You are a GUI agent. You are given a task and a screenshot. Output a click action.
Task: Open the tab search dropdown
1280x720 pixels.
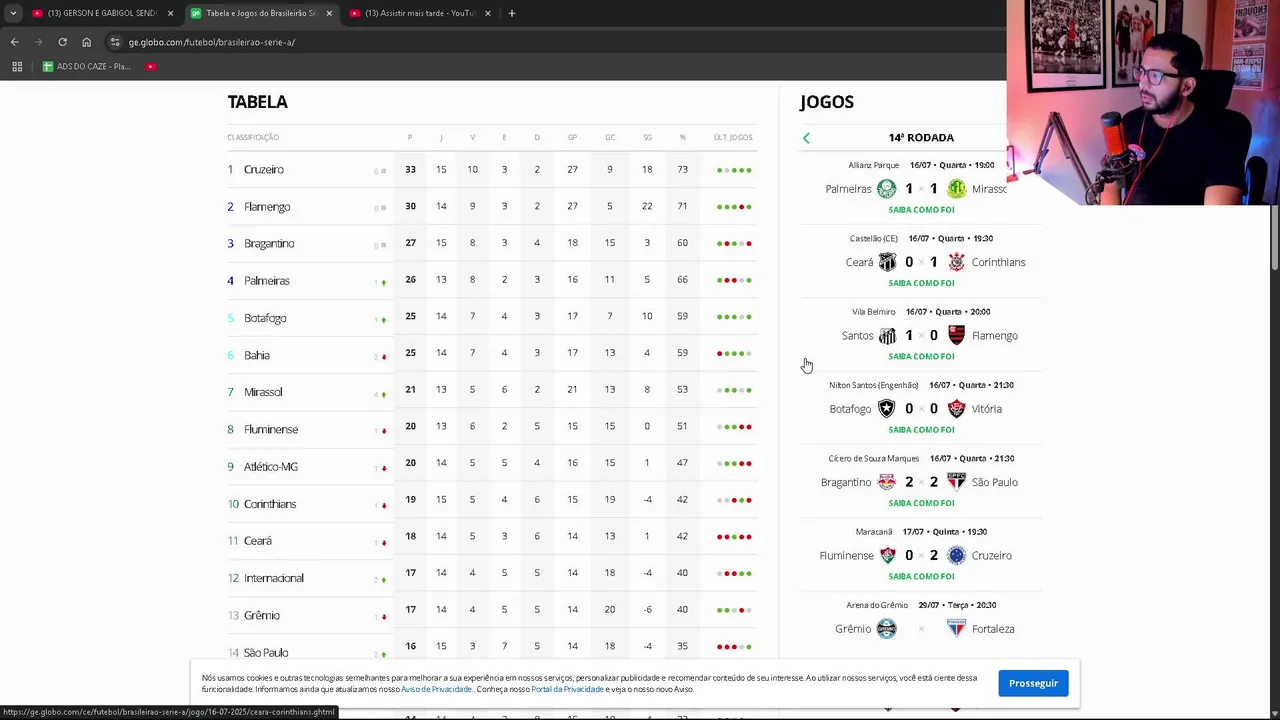click(13, 13)
